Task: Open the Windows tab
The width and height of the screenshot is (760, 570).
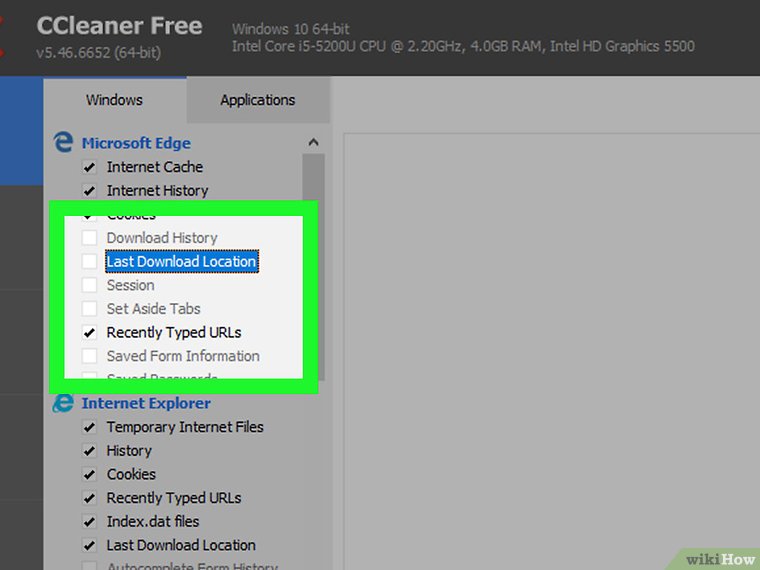Action: click(114, 100)
